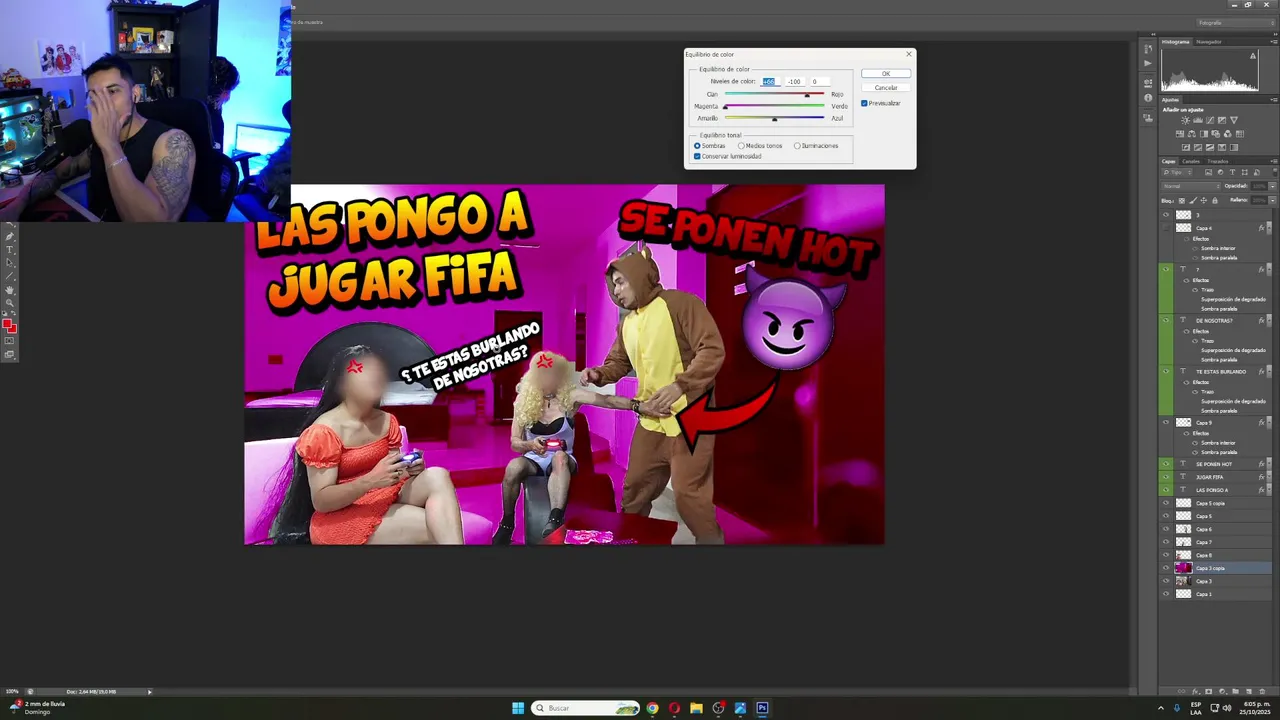Lock layer position icon
Image resolution: width=1280 pixels, height=720 pixels.
click(1204, 200)
